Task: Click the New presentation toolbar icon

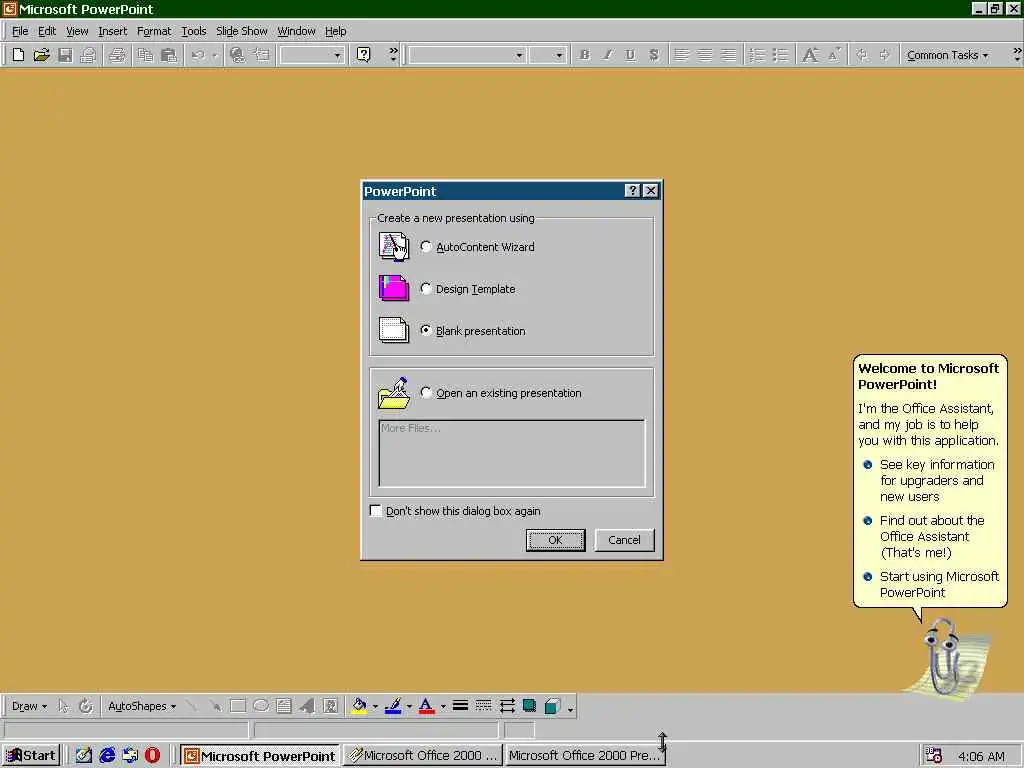Action: point(18,55)
